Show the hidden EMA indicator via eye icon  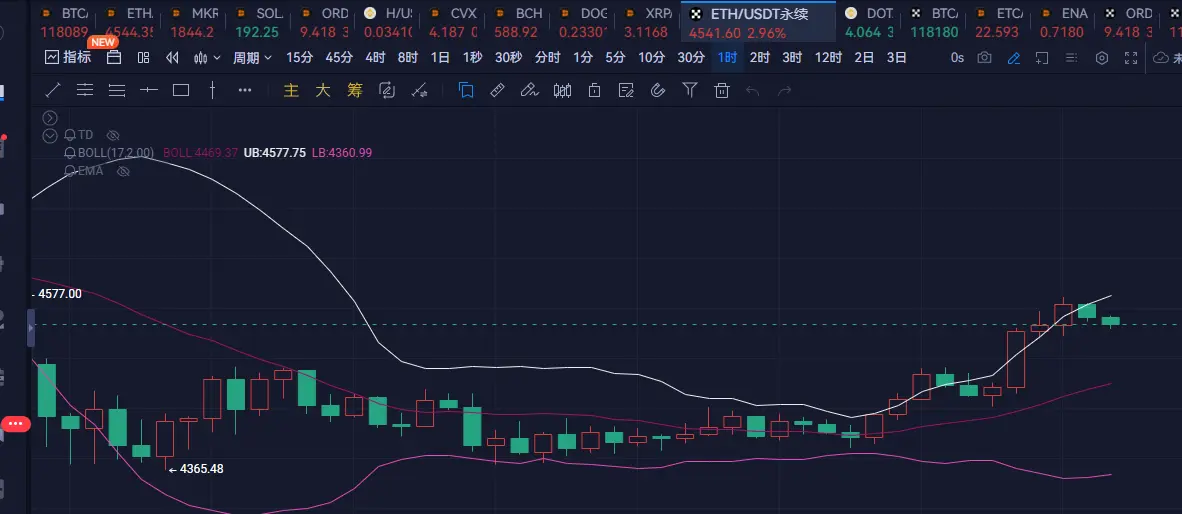[123, 171]
